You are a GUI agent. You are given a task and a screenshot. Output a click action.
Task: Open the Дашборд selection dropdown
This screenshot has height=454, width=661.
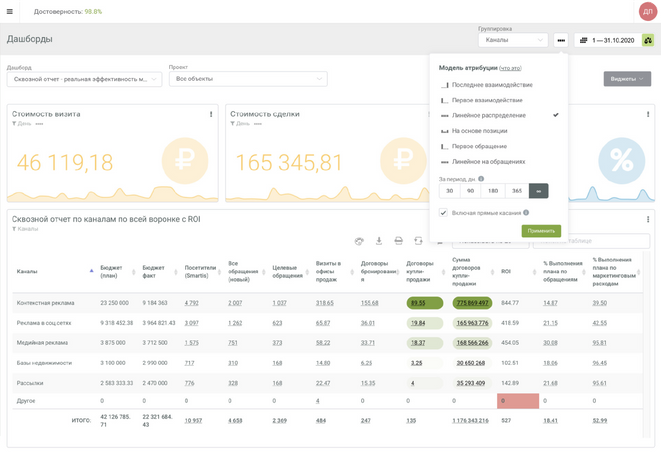pyautogui.click(x=84, y=78)
